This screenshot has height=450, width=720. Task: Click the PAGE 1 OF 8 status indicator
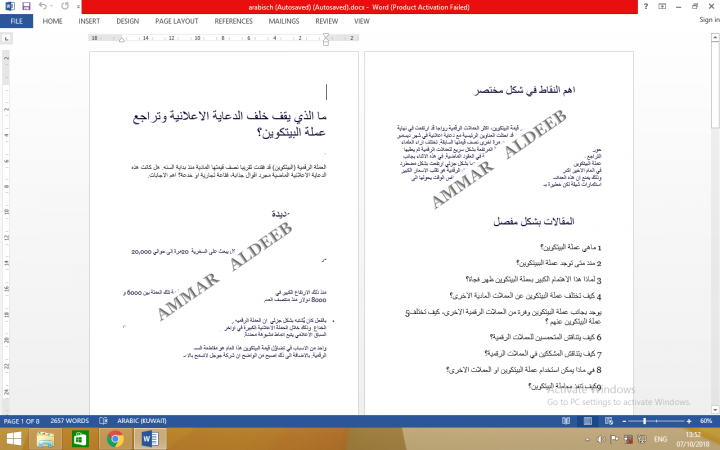tap(22, 421)
